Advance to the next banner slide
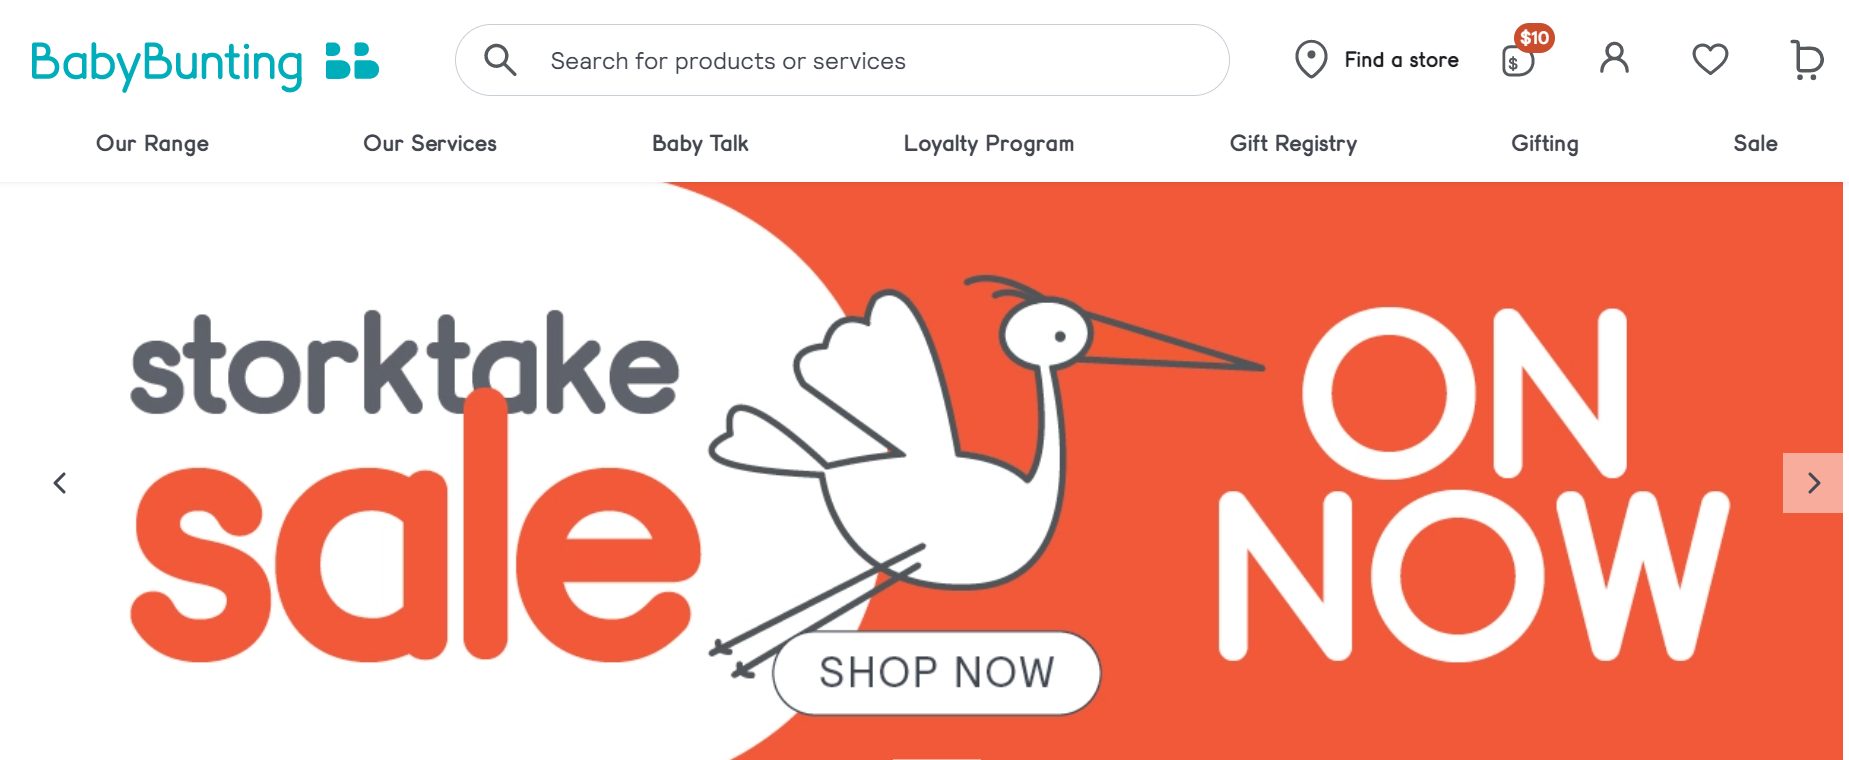The width and height of the screenshot is (1849, 760). click(1812, 483)
